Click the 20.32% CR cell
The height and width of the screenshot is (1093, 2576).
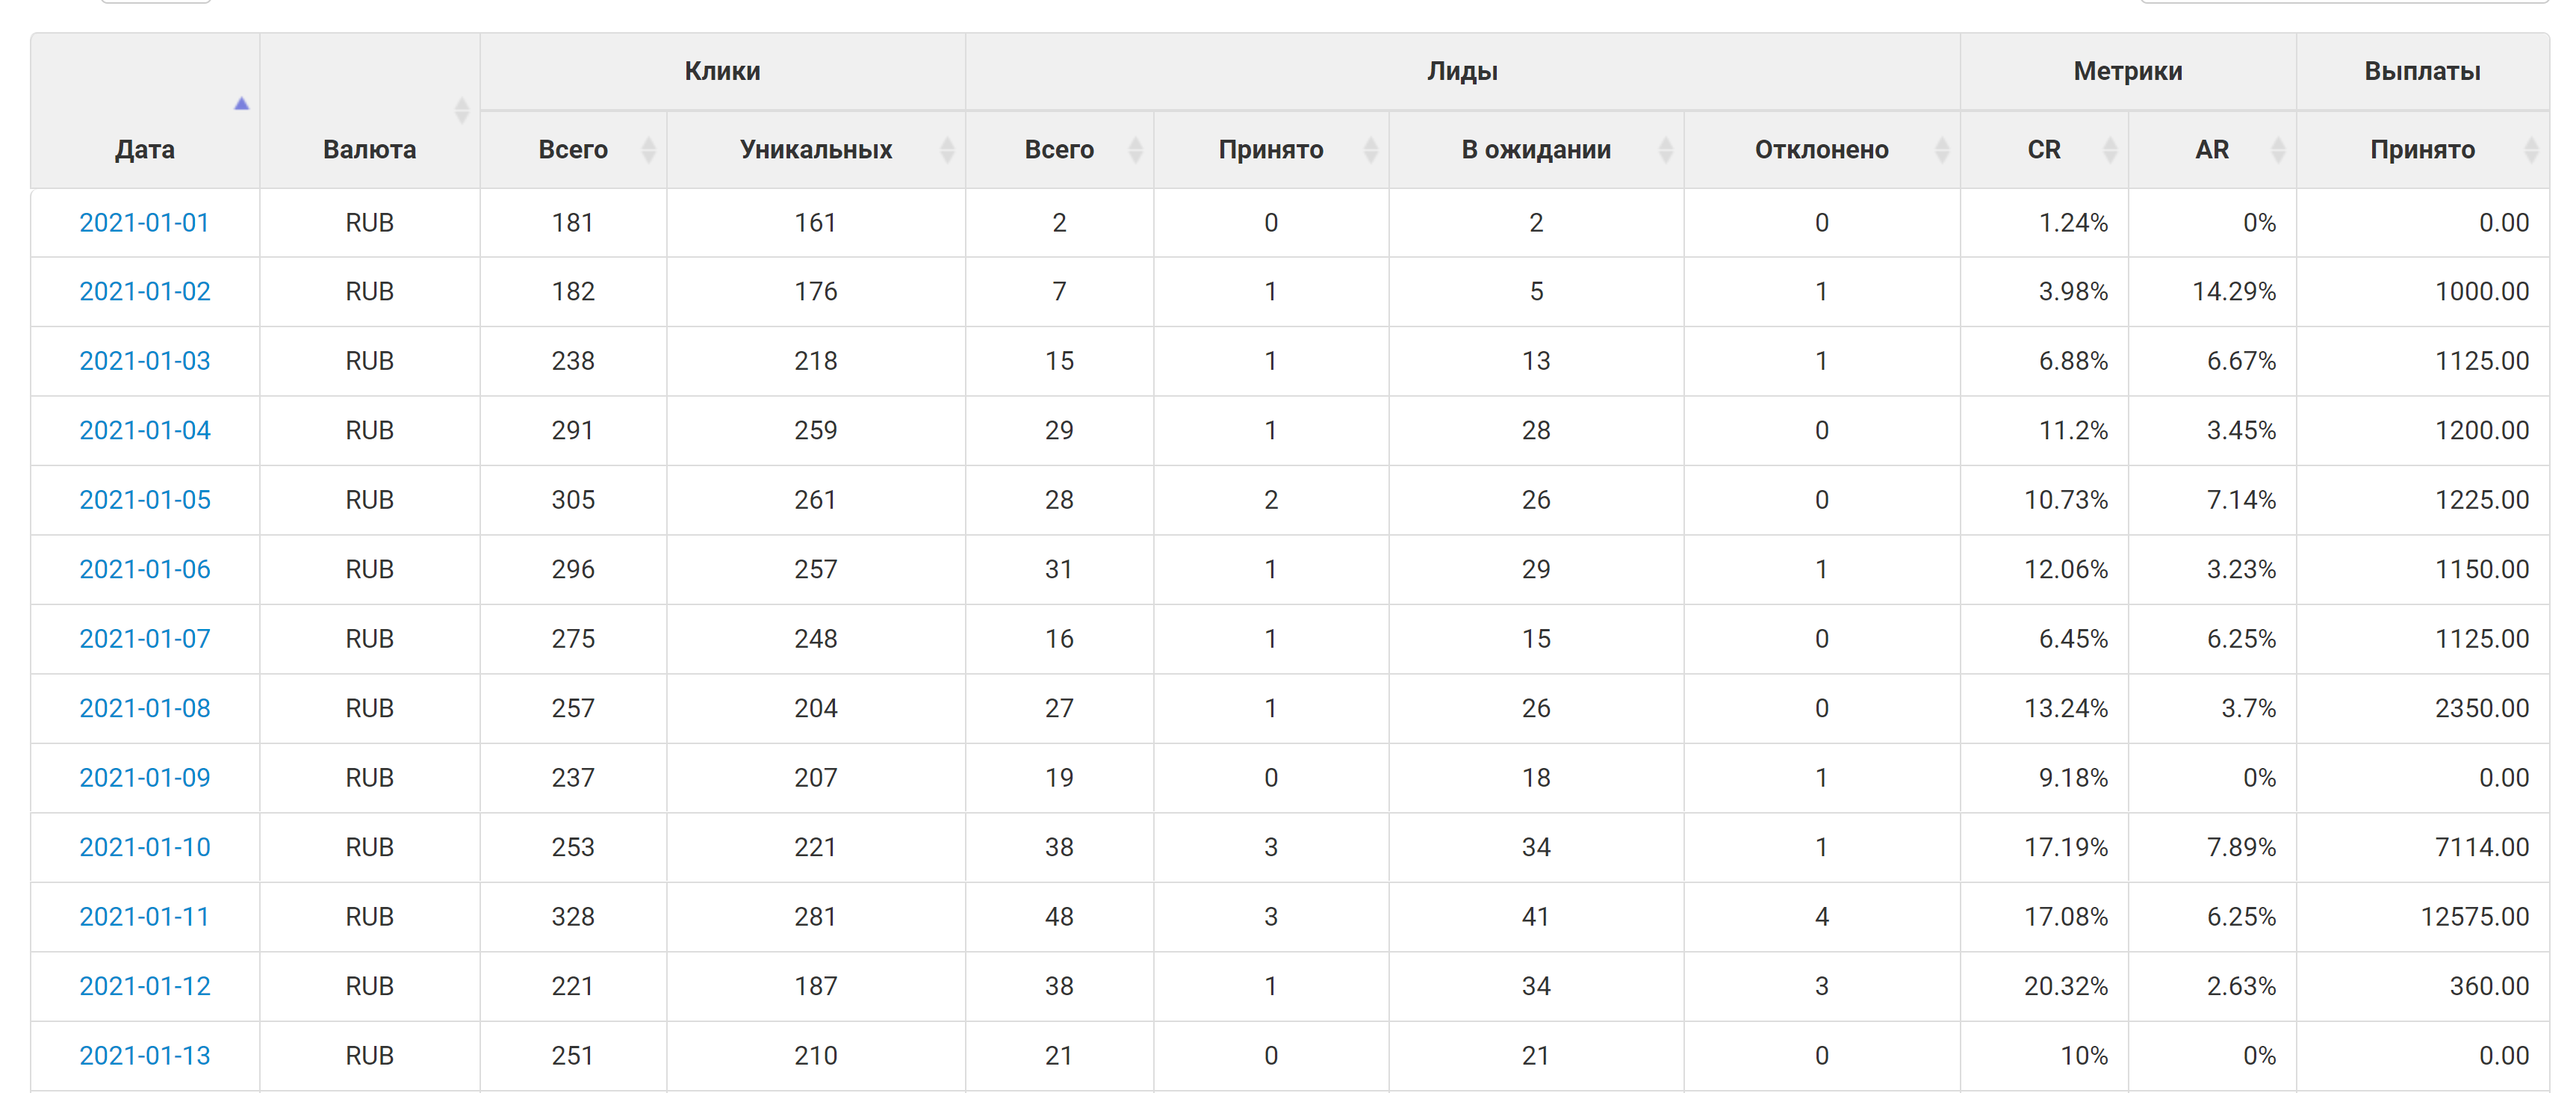pos(2065,986)
